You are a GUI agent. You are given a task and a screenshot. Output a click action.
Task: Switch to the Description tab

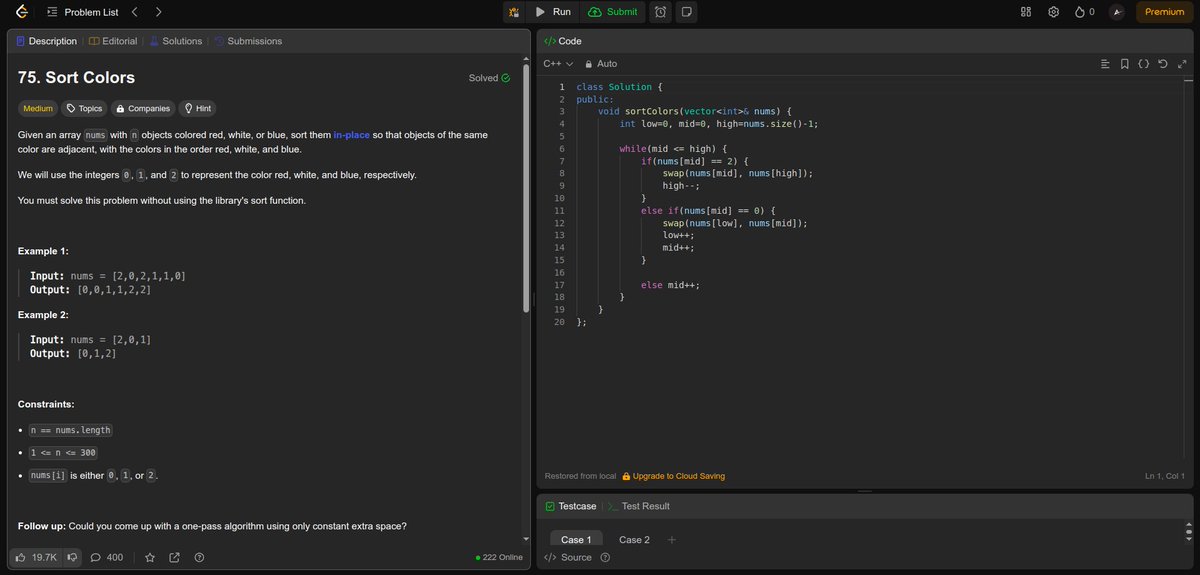coord(46,41)
